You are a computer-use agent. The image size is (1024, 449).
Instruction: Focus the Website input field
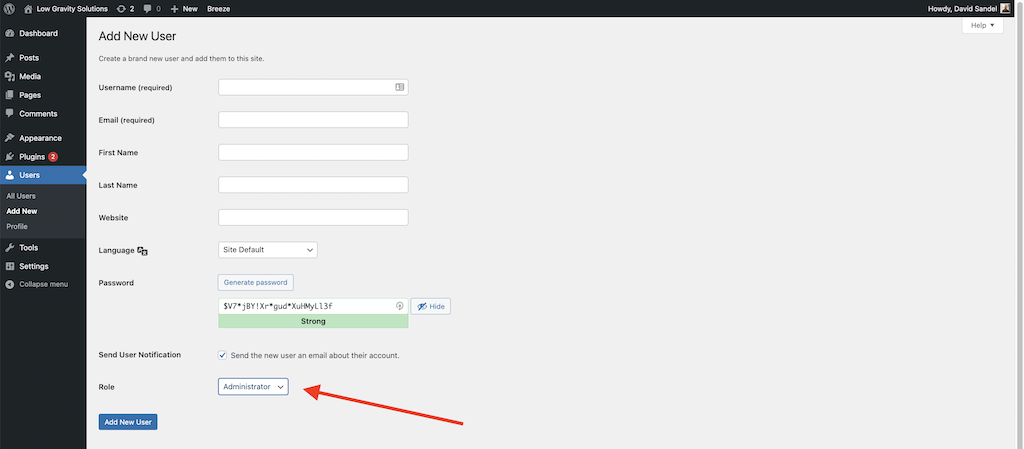point(313,217)
